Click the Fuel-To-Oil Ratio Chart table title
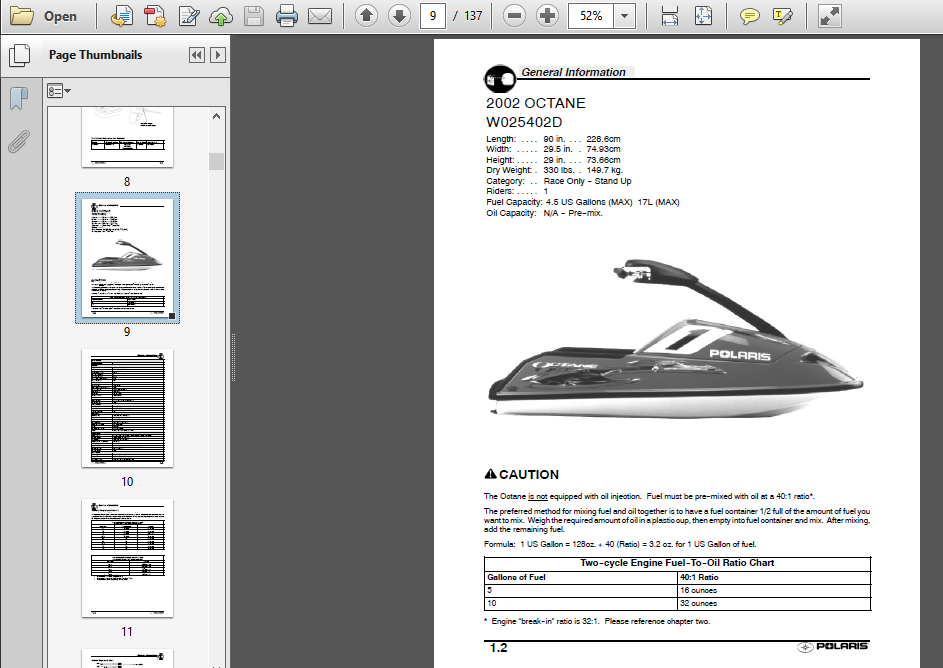Image resolution: width=943 pixels, height=668 pixels. pos(677,563)
